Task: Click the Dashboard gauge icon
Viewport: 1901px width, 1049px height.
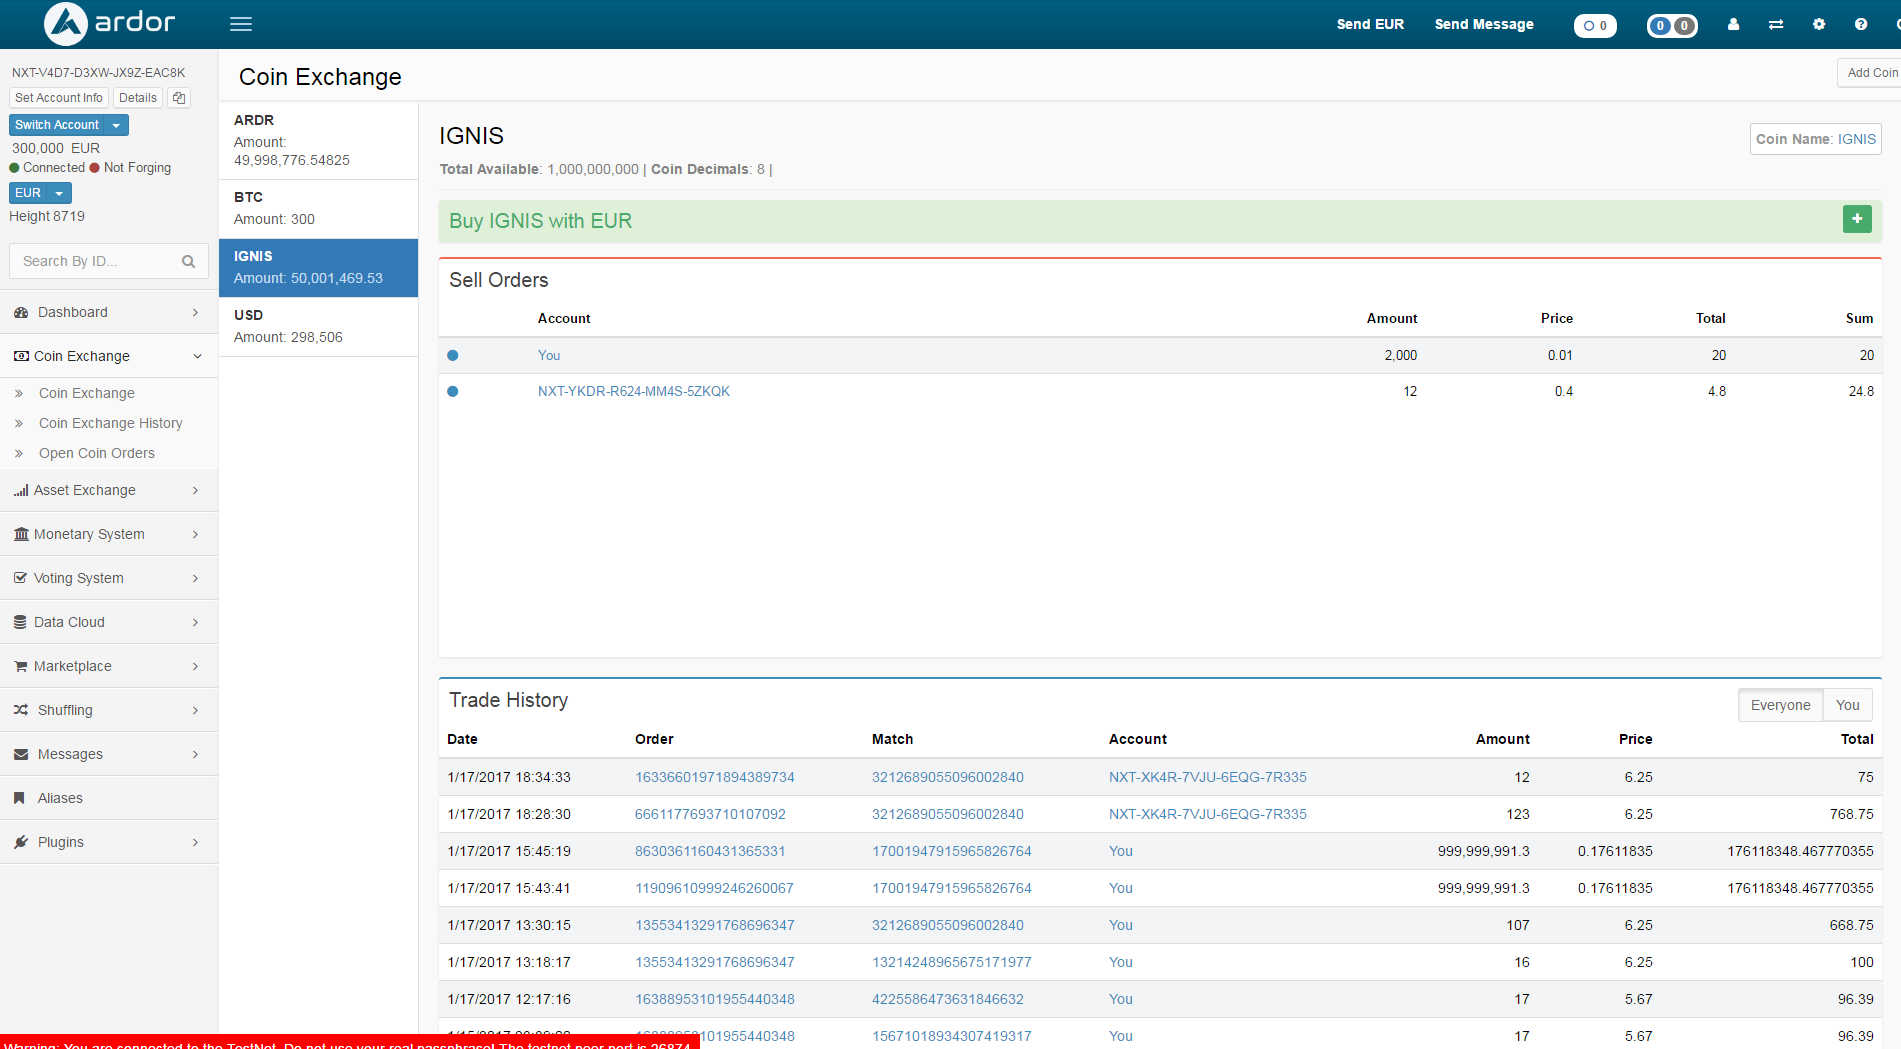Action: pos(21,312)
